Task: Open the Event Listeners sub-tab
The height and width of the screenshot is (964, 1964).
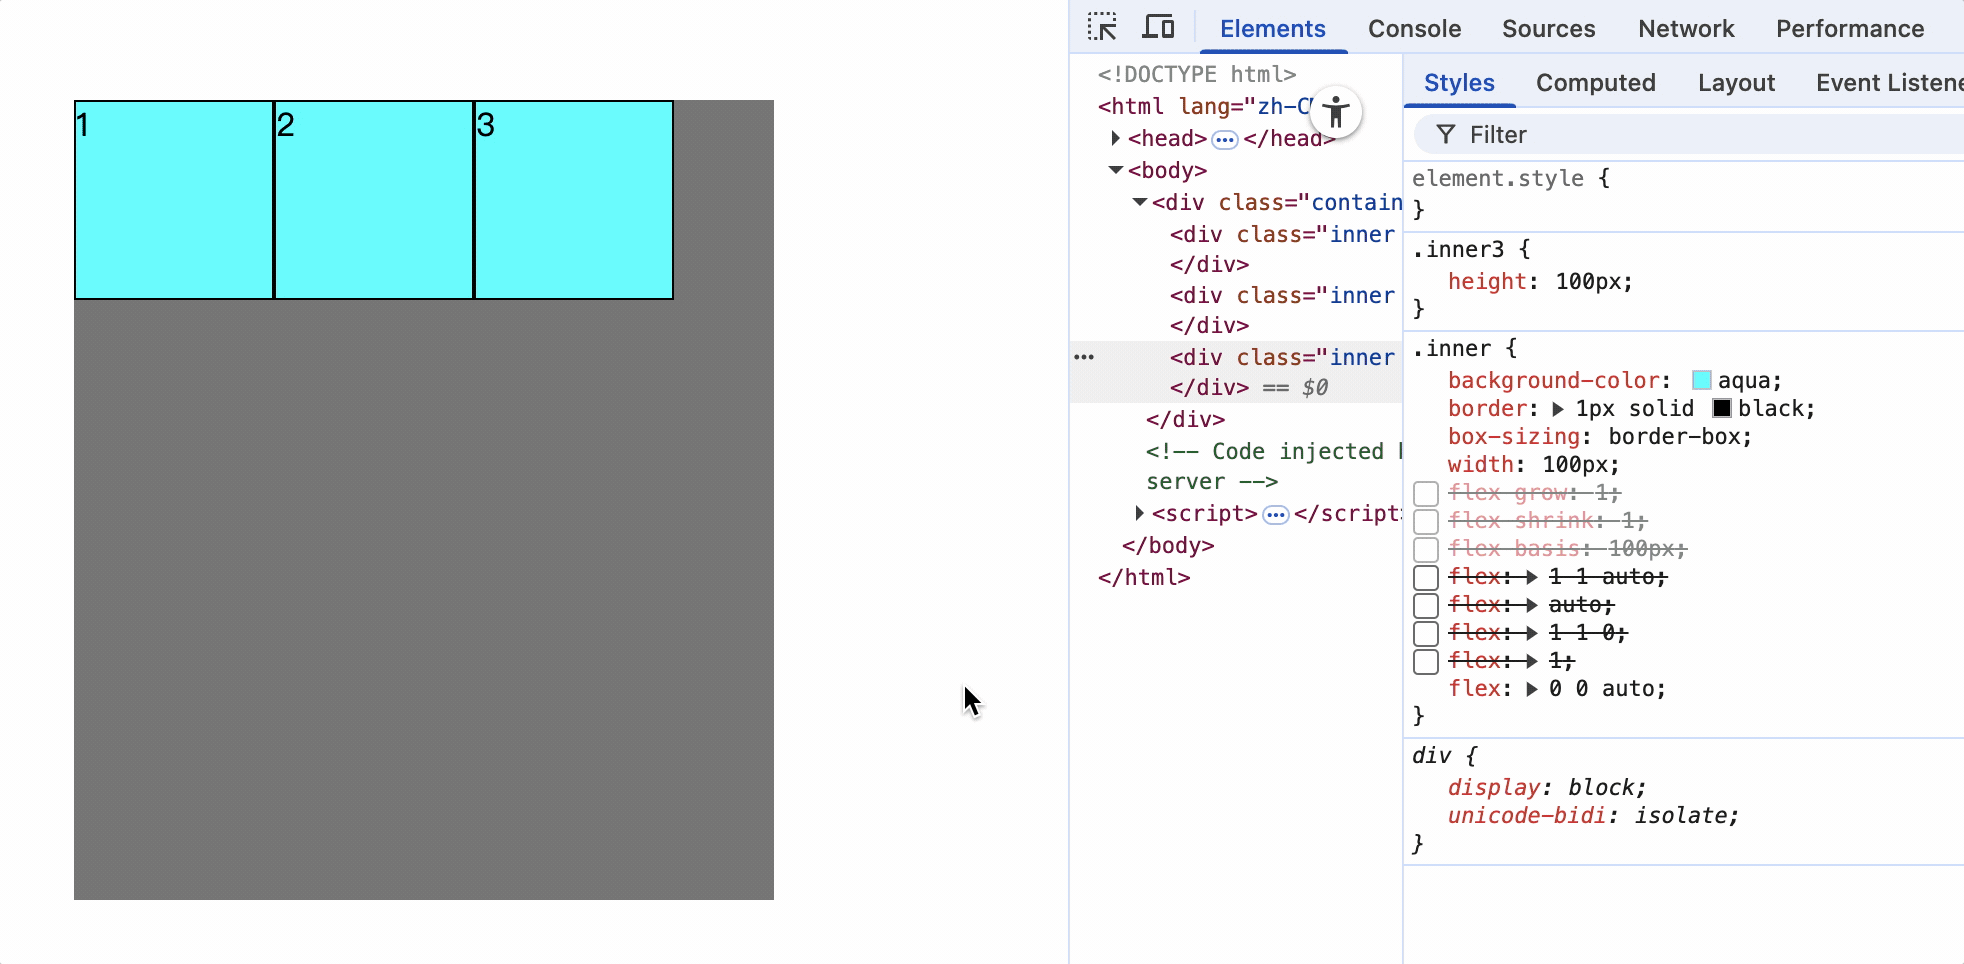Action: (x=1889, y=83)
